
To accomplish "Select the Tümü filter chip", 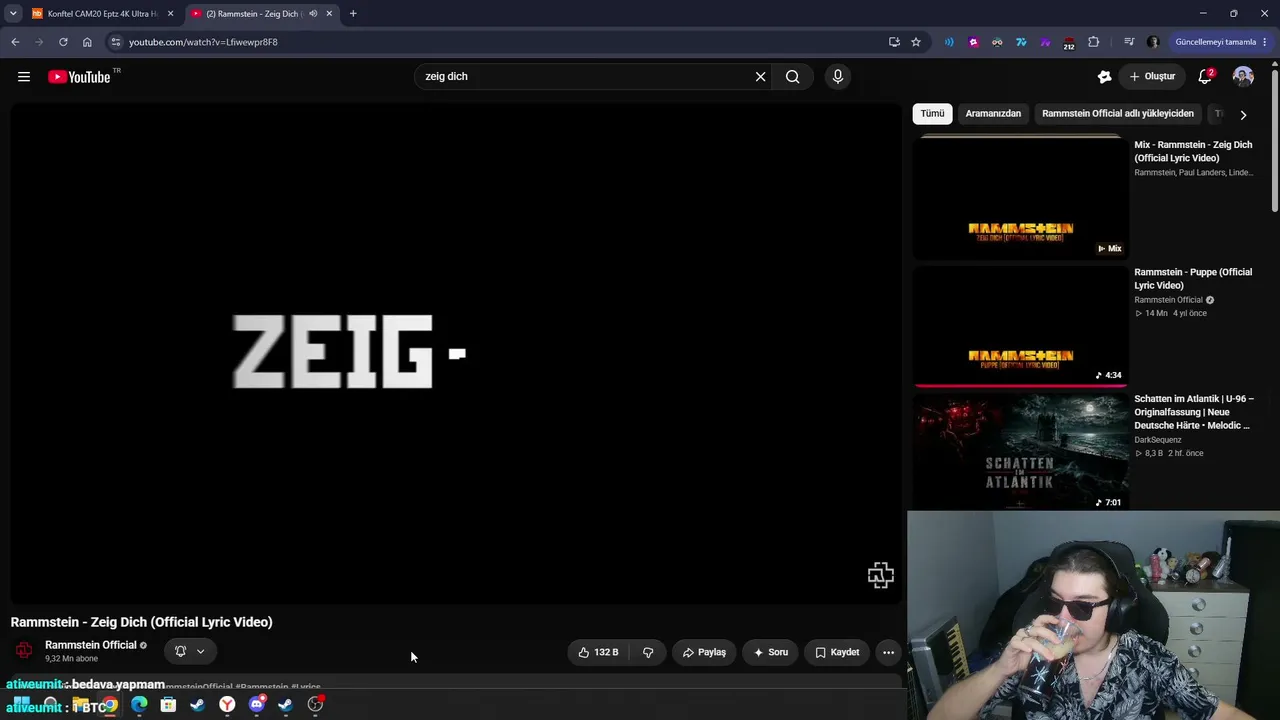I will point(932,114).
